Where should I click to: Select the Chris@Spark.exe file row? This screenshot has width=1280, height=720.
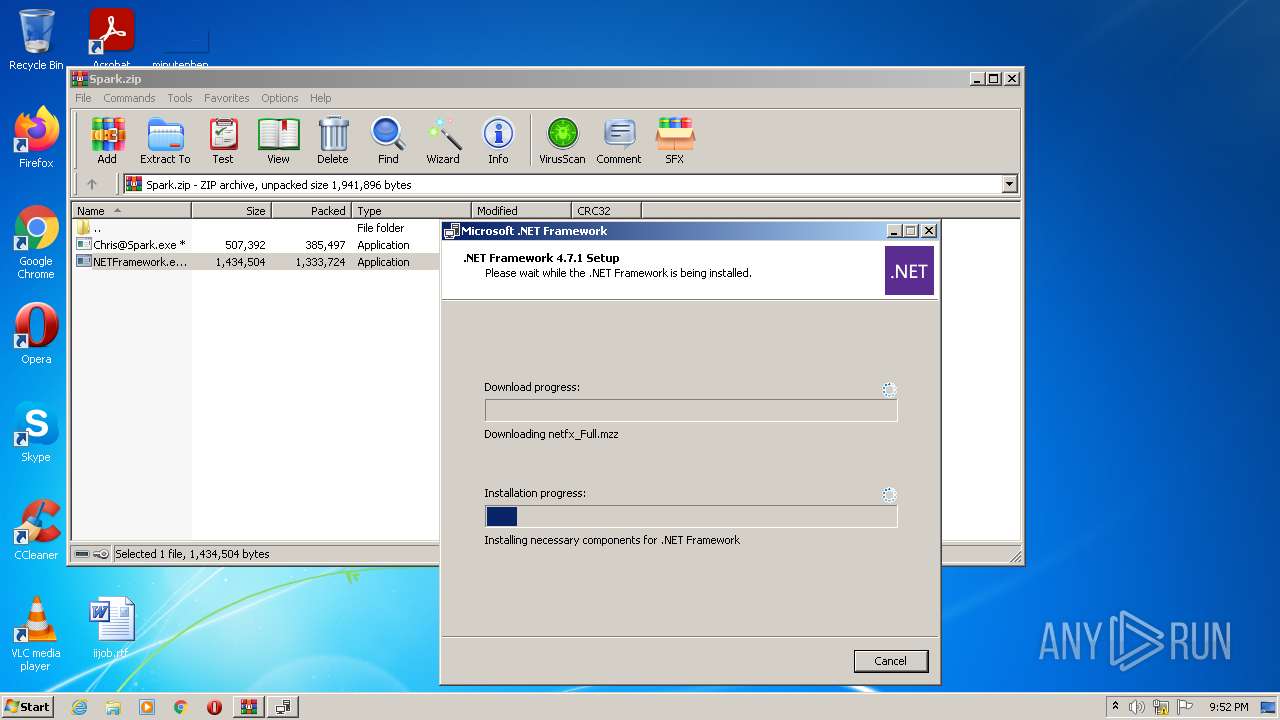pyautogui.click(x=256, y=245)
